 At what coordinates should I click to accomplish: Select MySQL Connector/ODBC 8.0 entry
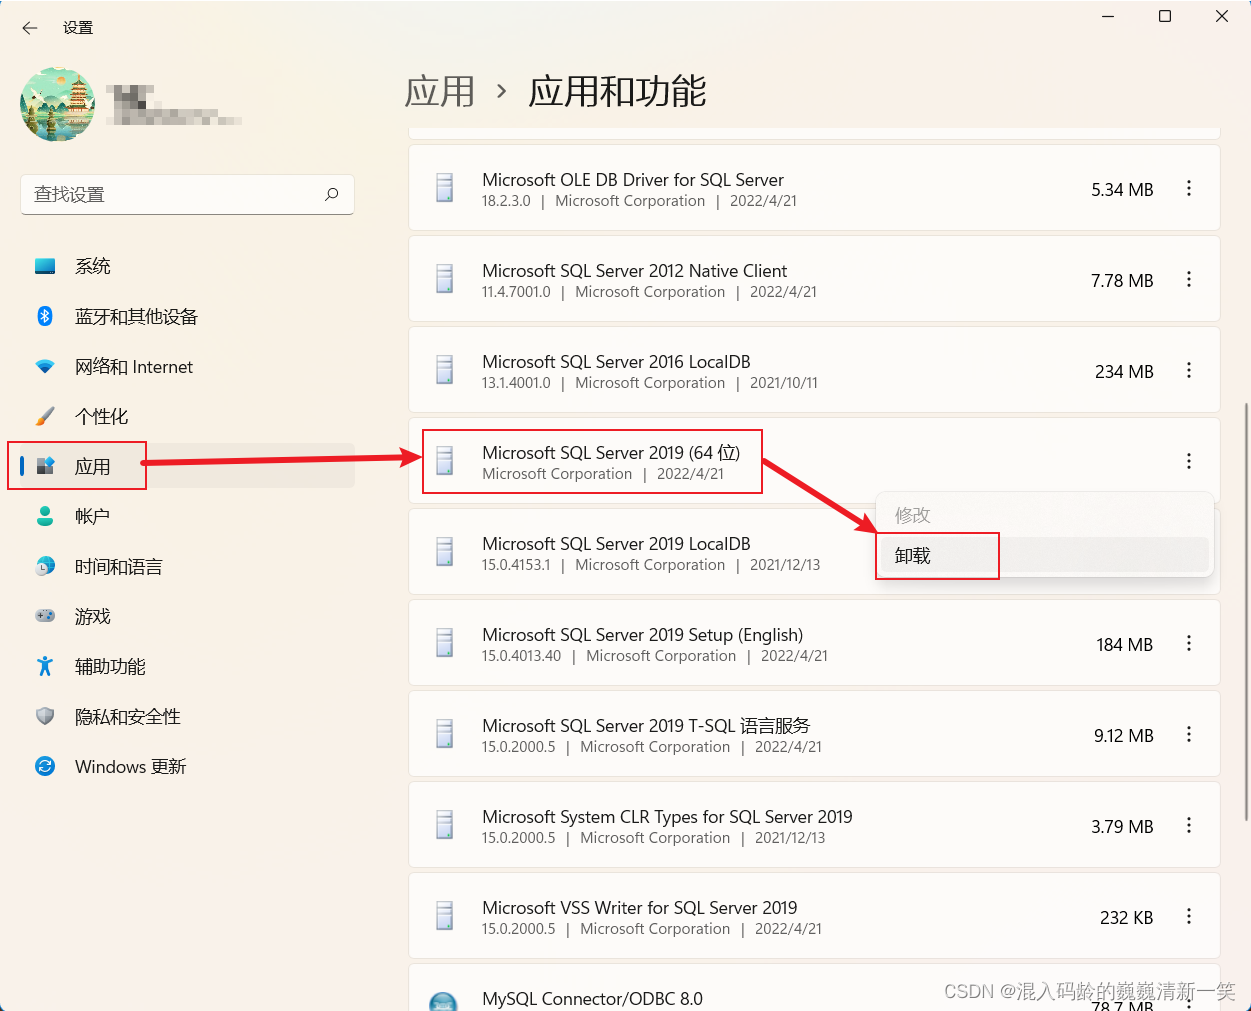(x=814, y=988)
